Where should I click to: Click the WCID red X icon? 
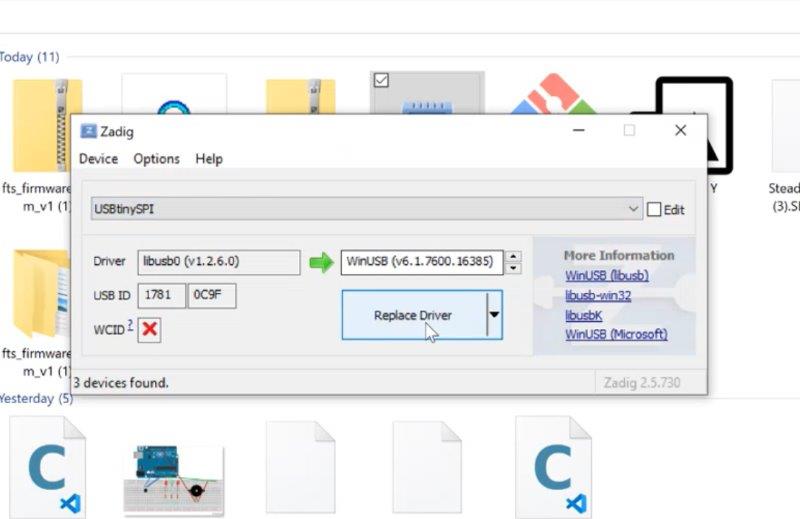149,329
